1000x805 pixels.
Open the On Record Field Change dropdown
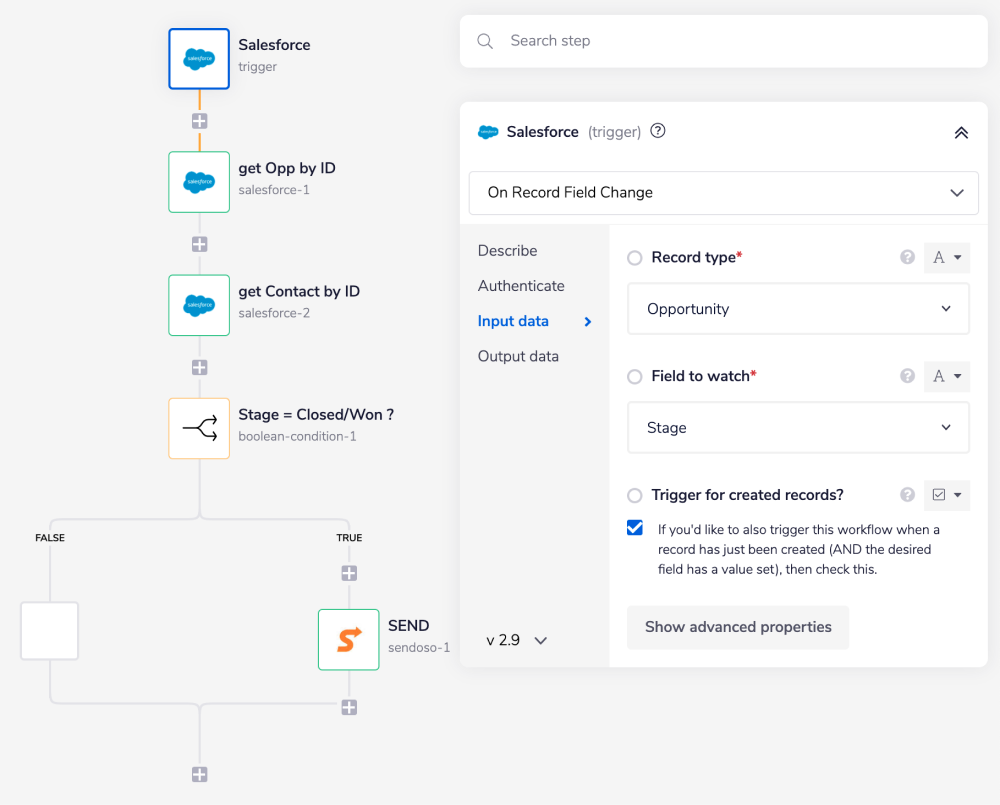(x=723, y=192)
